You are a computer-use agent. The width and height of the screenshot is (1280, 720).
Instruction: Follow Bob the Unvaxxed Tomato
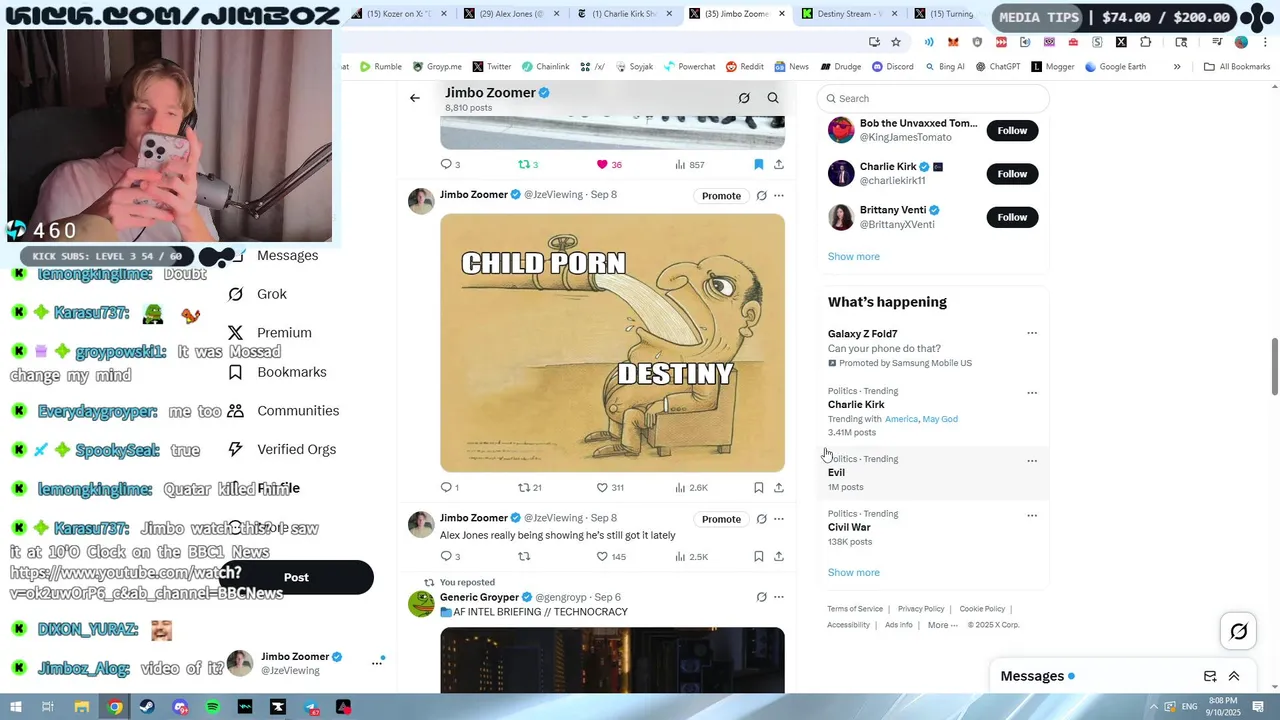(x=1012, y=130)
